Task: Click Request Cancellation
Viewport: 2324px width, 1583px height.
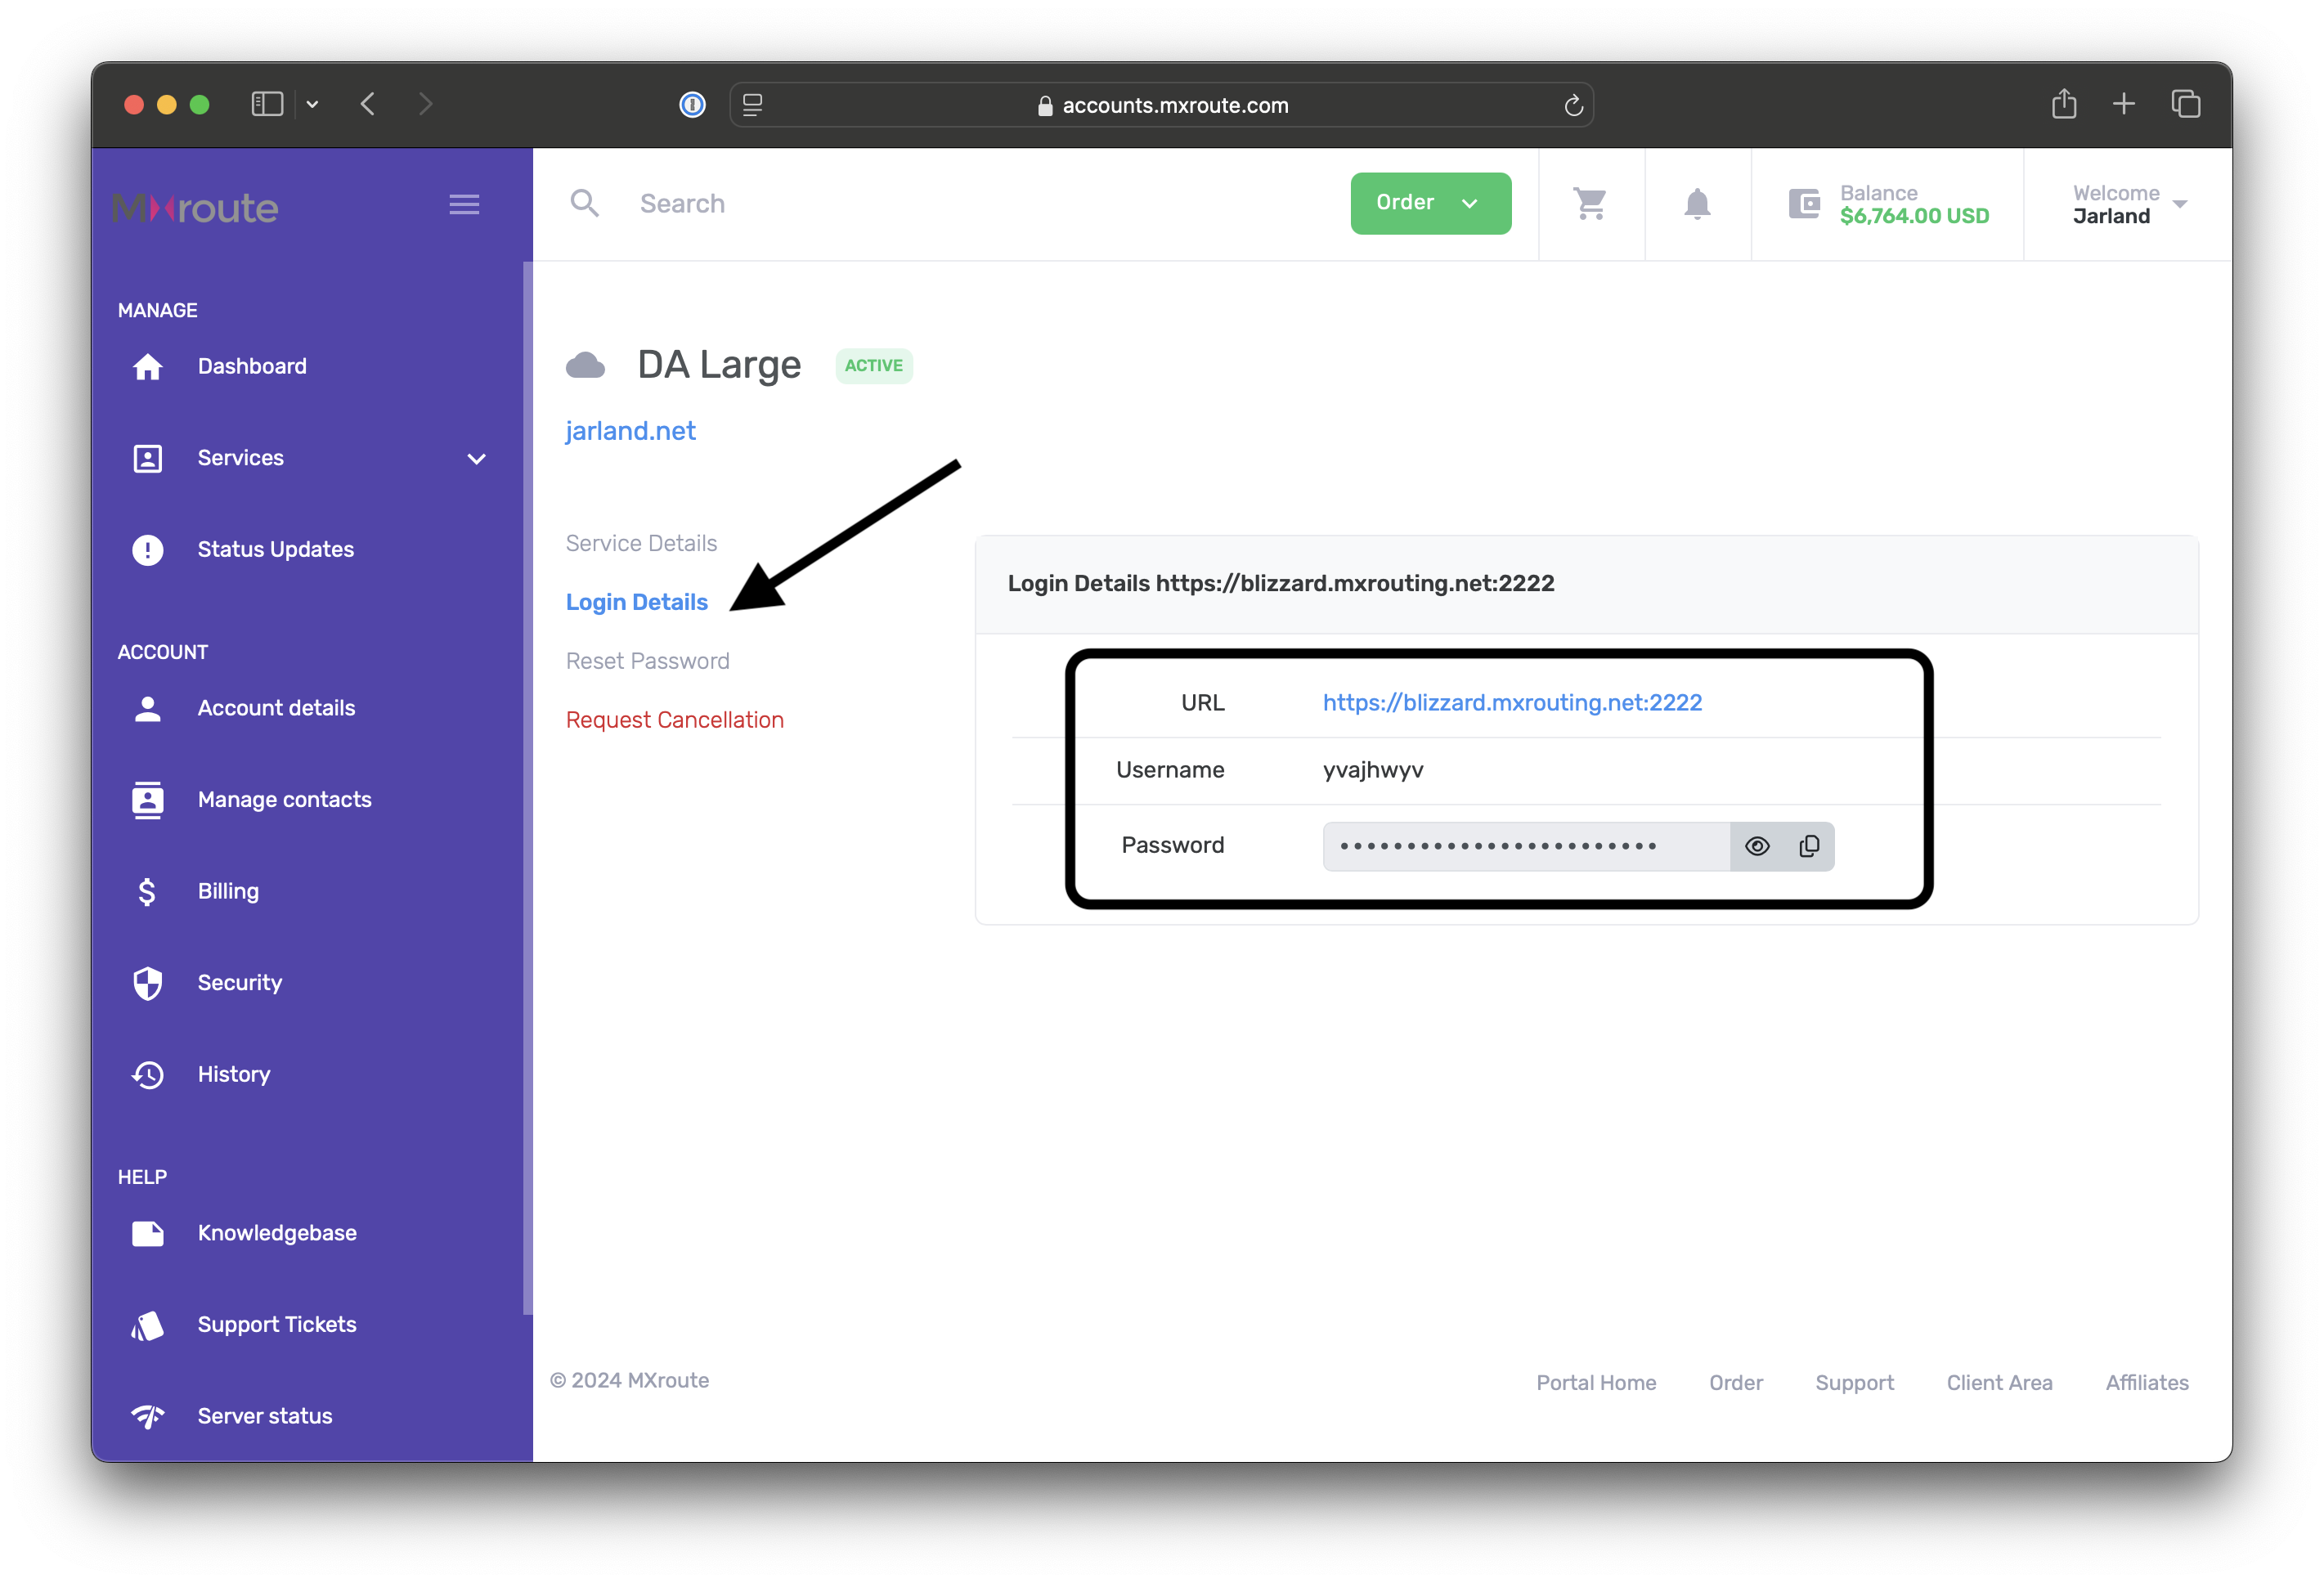Action: (674, 720)
